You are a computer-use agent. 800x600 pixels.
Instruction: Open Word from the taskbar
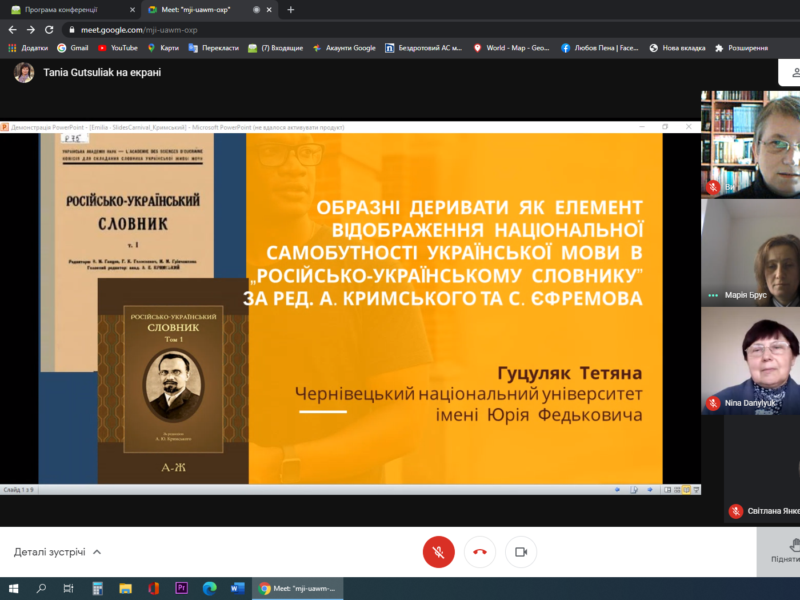pos(237,588)
